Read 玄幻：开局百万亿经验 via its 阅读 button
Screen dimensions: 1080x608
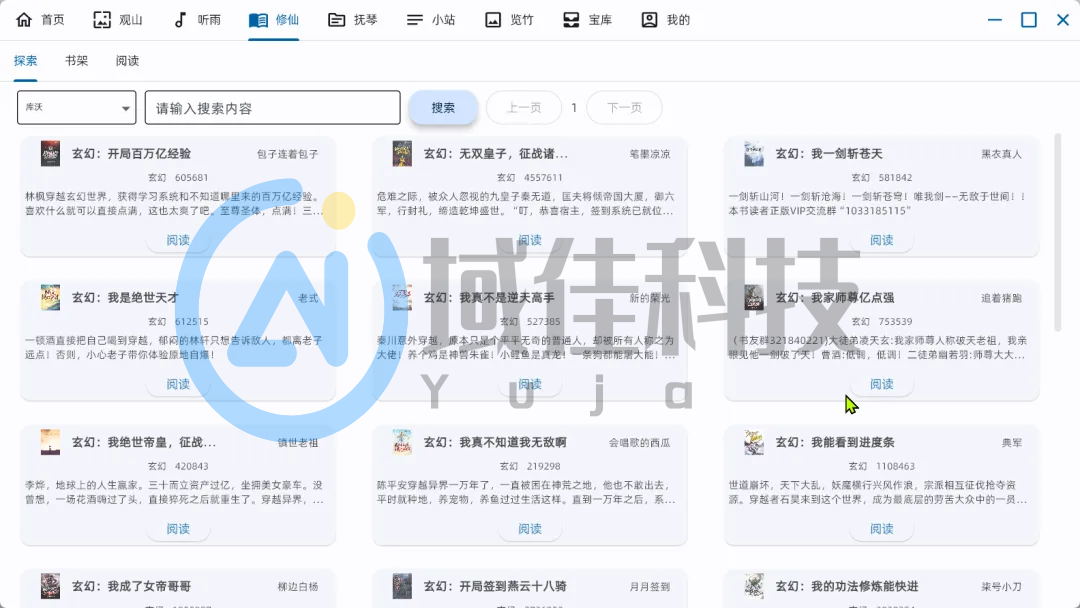click(x=178, y=240)
